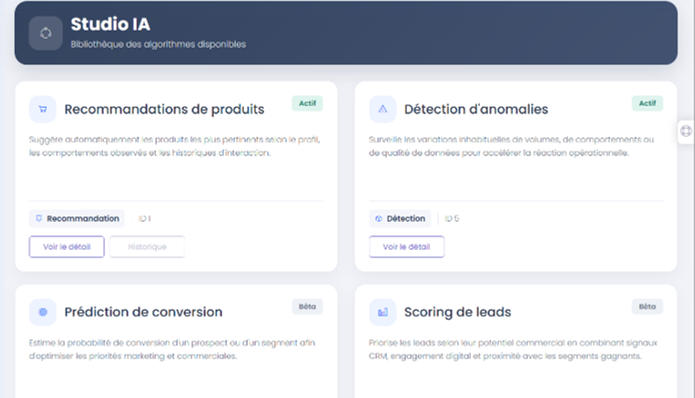This screenshot has height=398, width=695.
Task: Open Voir le détail for Détection d'anomalies
Action: click(x=406, y=247)
